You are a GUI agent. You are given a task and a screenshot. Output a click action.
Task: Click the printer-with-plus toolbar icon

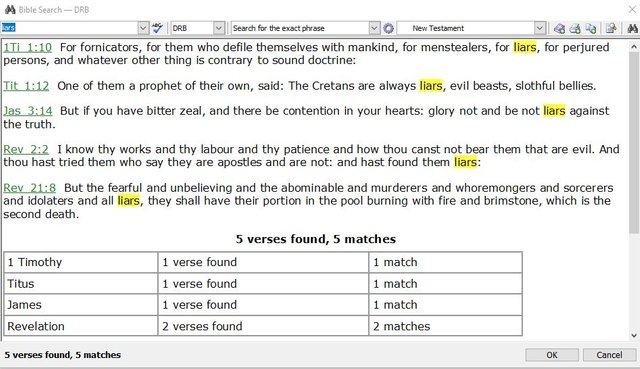pos(575,28)
